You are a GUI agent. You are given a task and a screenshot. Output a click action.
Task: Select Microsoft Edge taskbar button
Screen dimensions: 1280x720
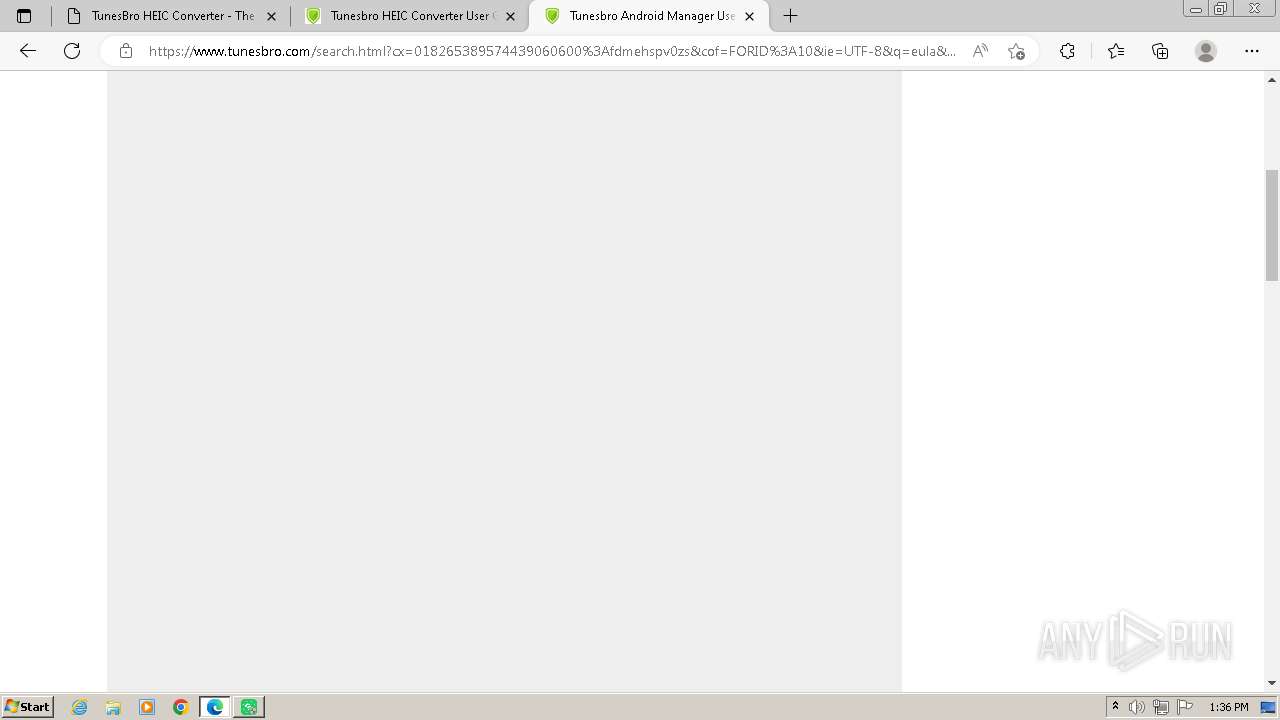coord(215,707)
